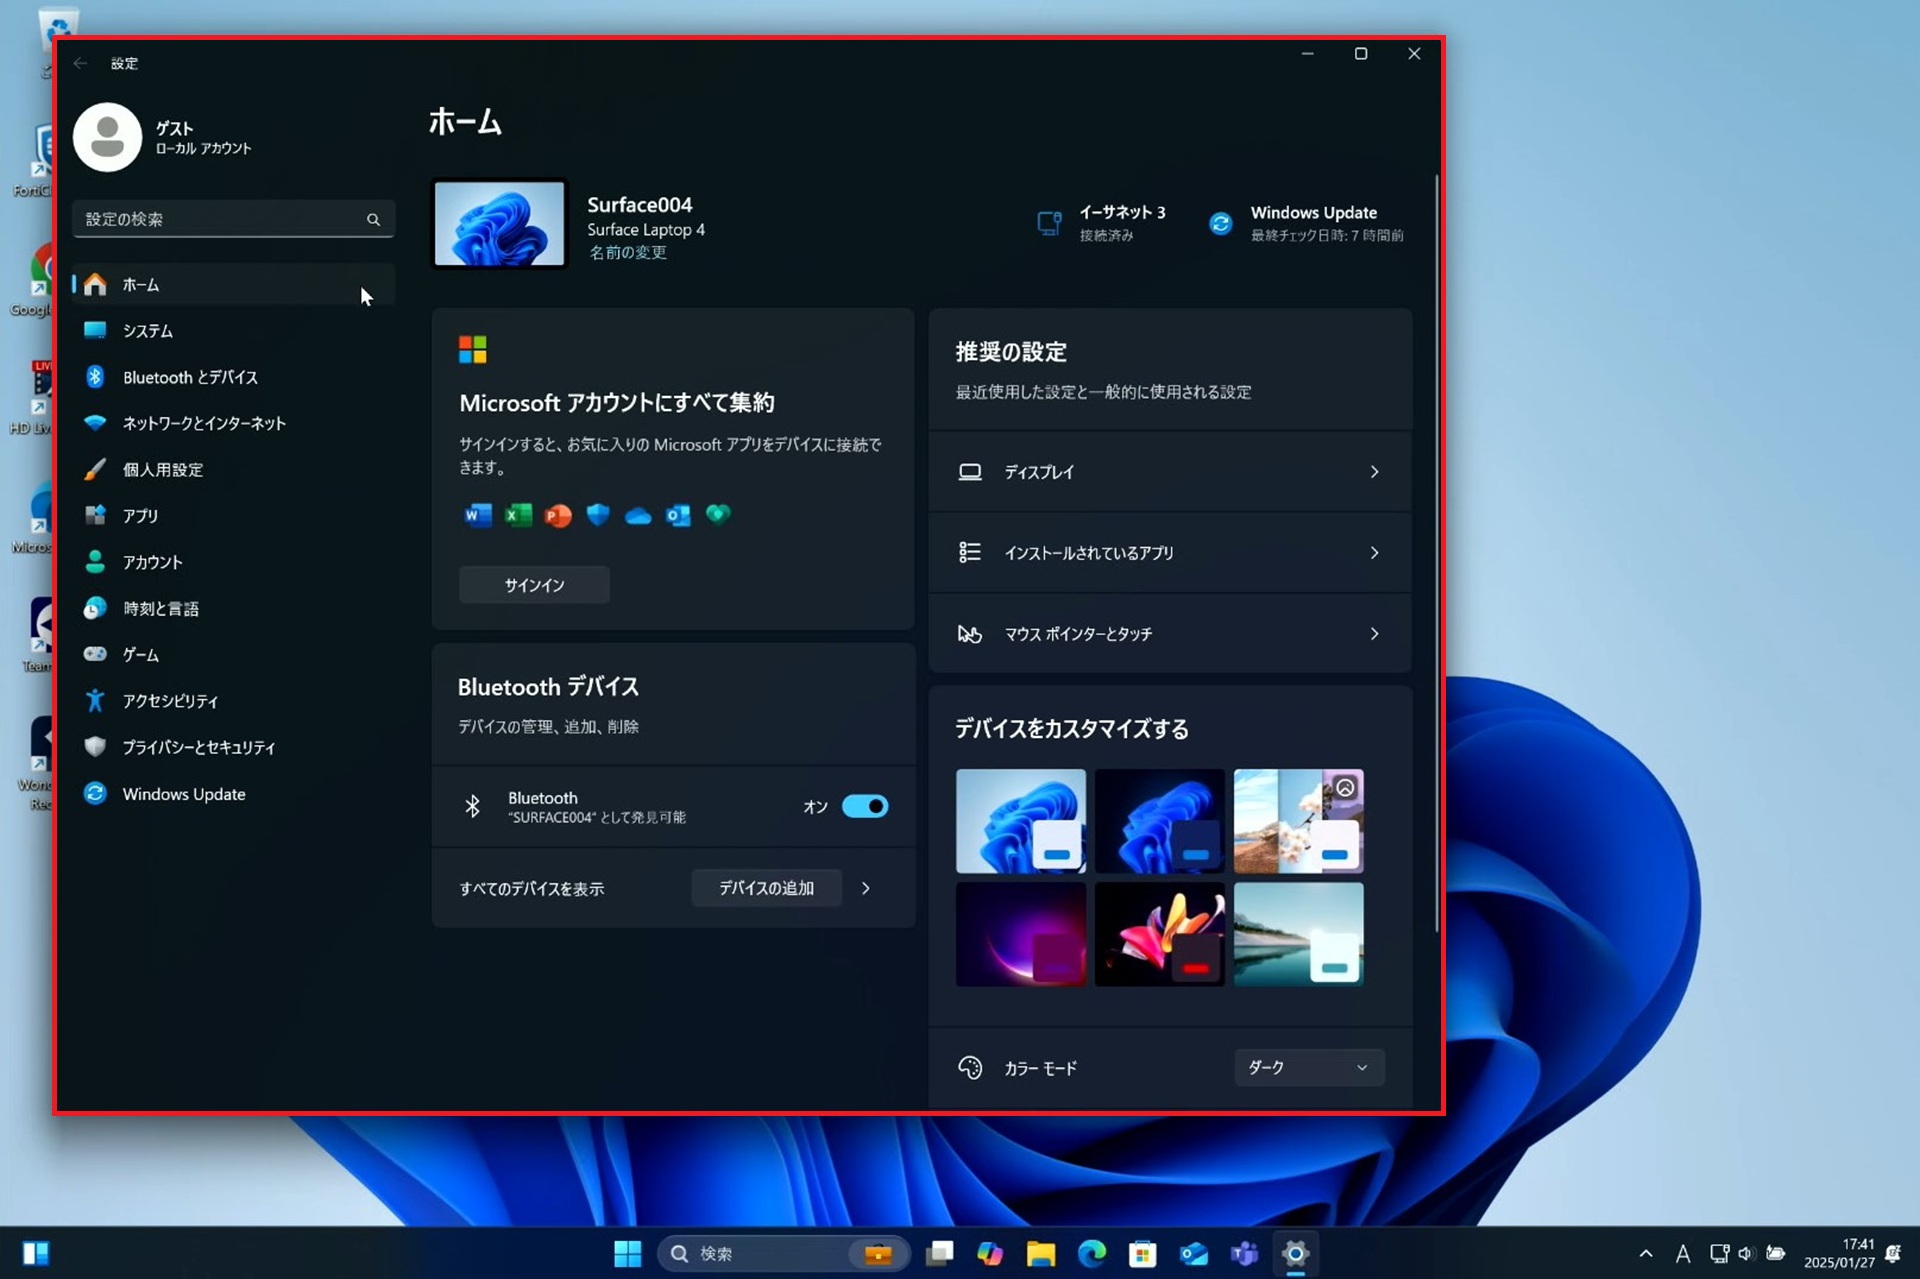
Task: Click the OneDrive cloud icon in account card
Action: 638,516
